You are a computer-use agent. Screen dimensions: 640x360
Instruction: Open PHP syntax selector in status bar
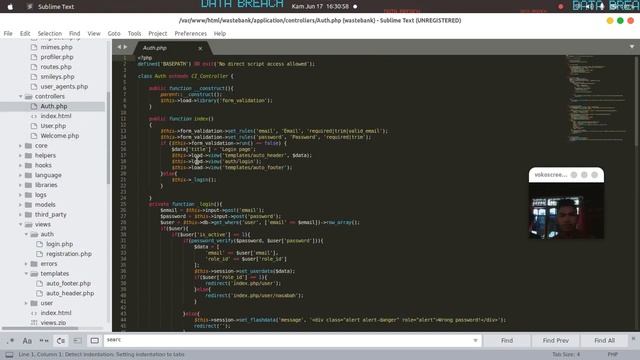(612, 354)
